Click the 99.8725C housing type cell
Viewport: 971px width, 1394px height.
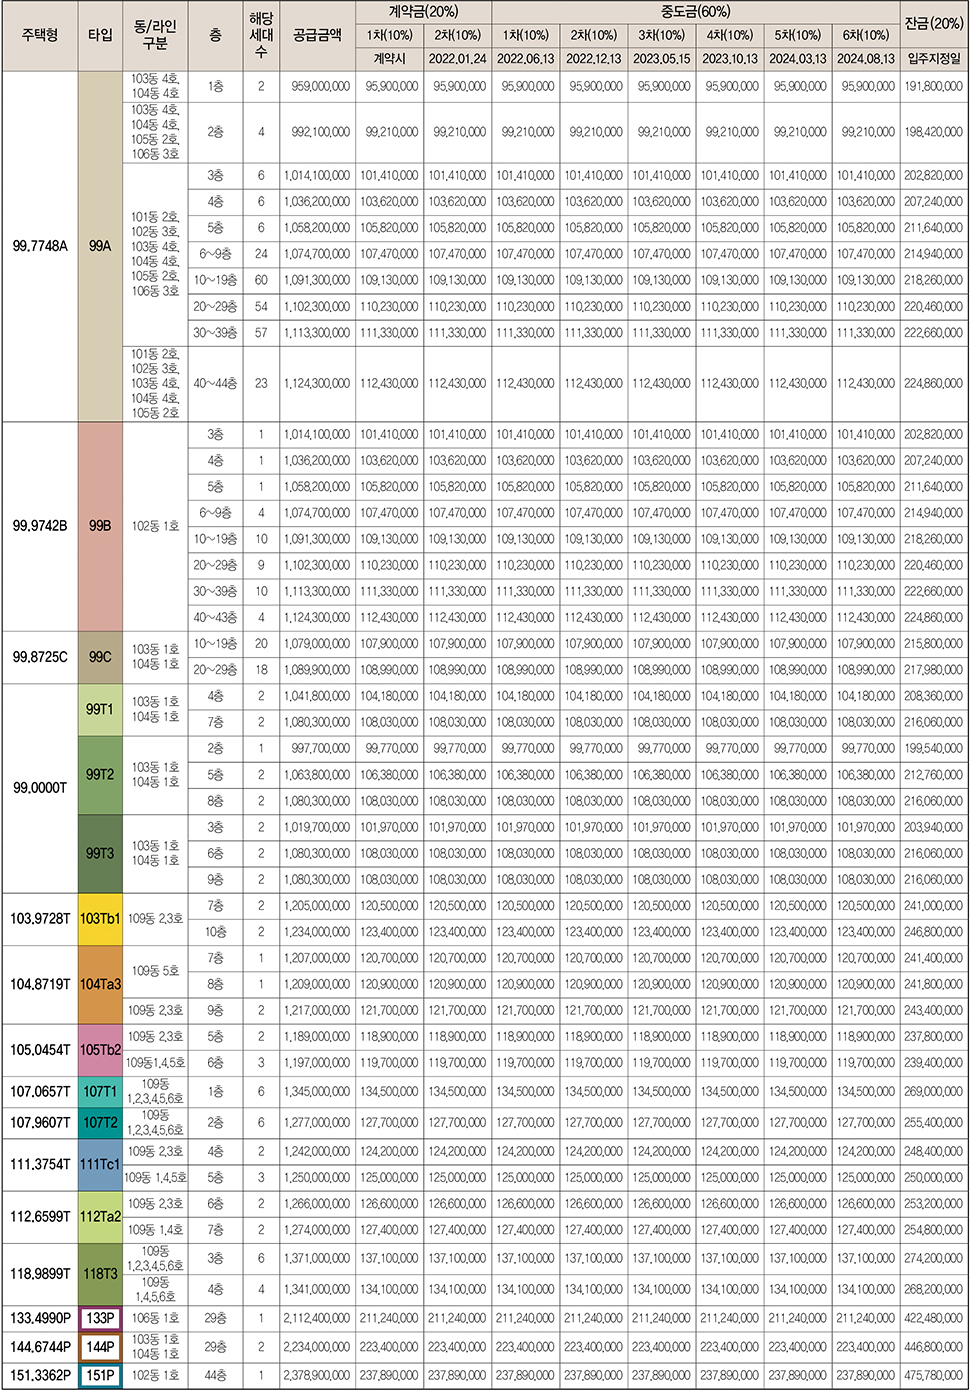coord(40,657)
